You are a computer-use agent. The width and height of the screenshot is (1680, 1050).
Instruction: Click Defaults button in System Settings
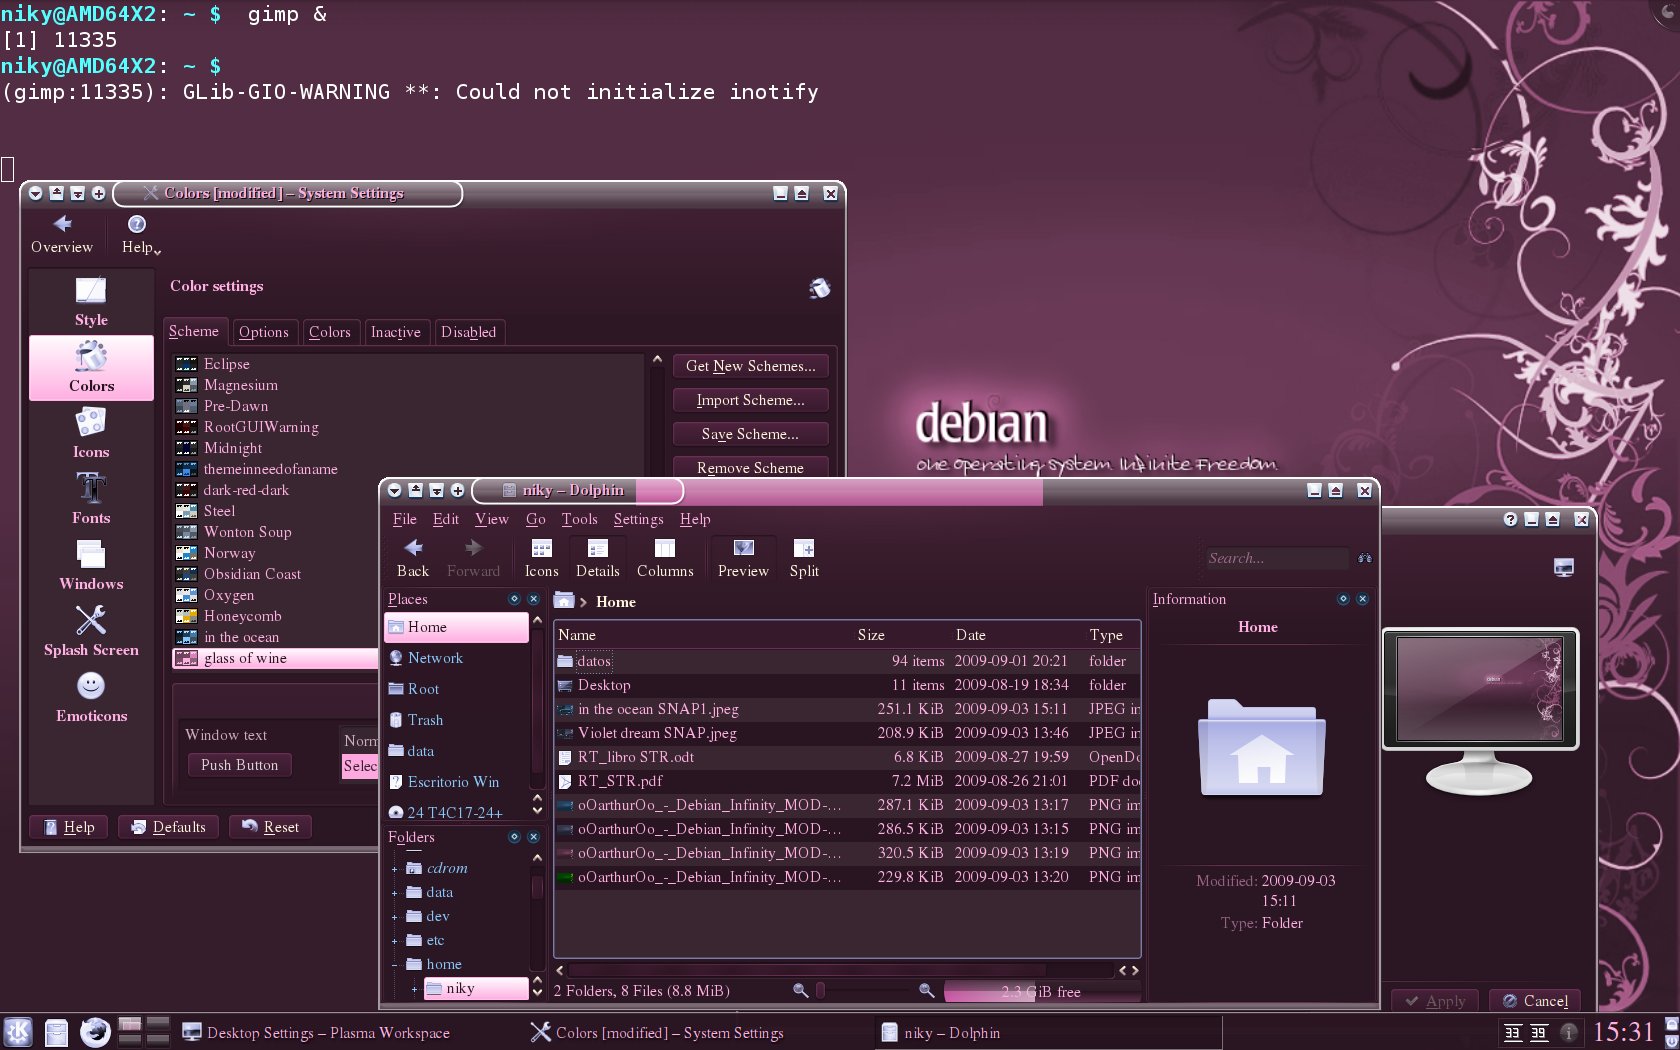(169, 827)
